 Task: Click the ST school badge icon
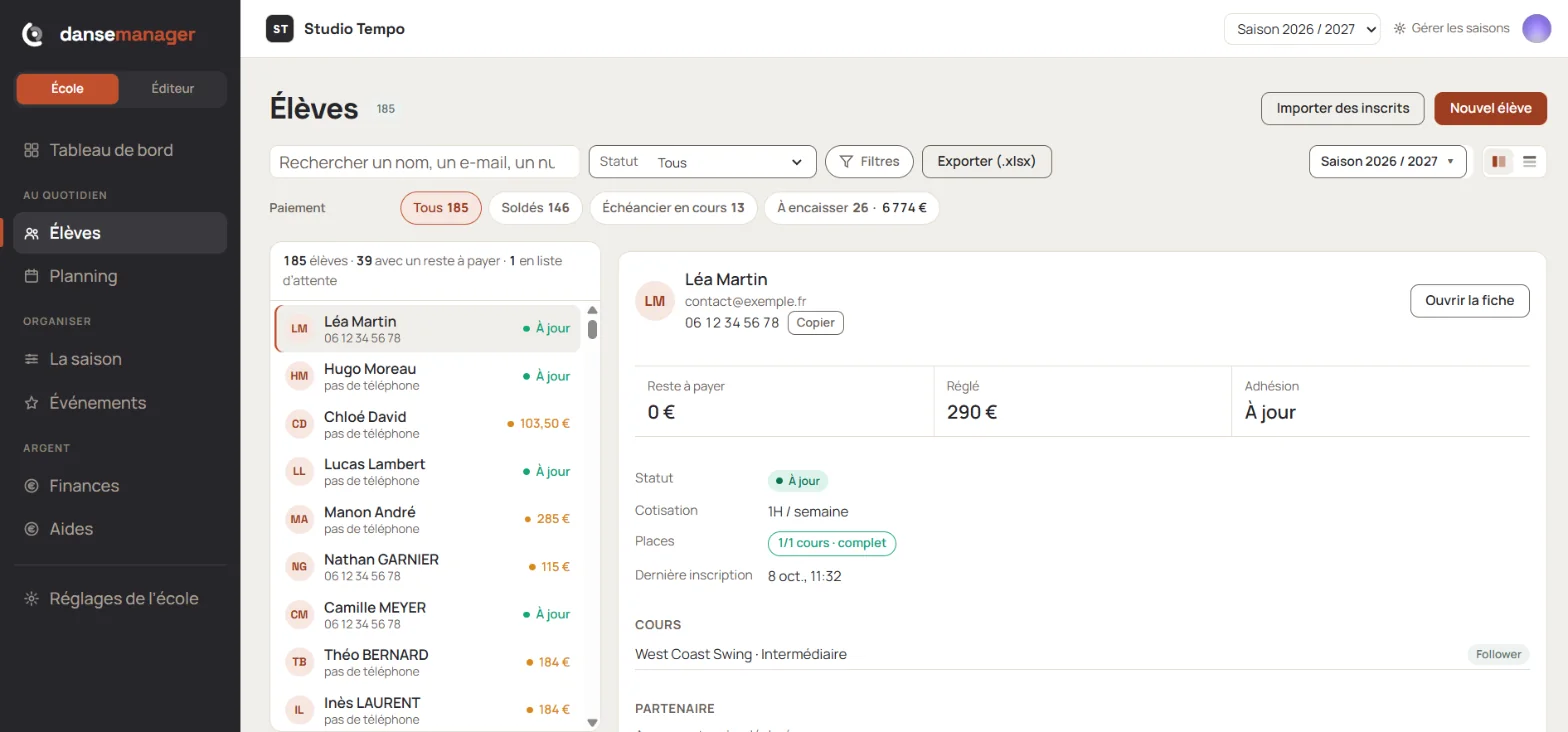(280, 29)
